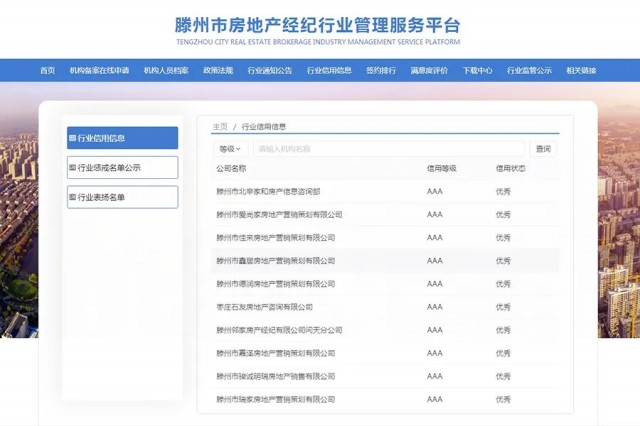
Task: Select 政策法规 from the navigation bar
Action: click(x=218, y=71)
